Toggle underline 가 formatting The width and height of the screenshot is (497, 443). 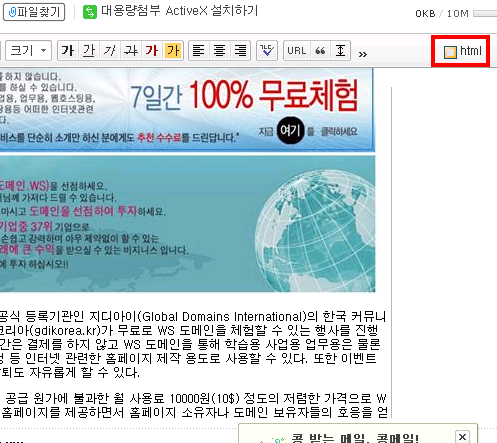pos(89,51)
